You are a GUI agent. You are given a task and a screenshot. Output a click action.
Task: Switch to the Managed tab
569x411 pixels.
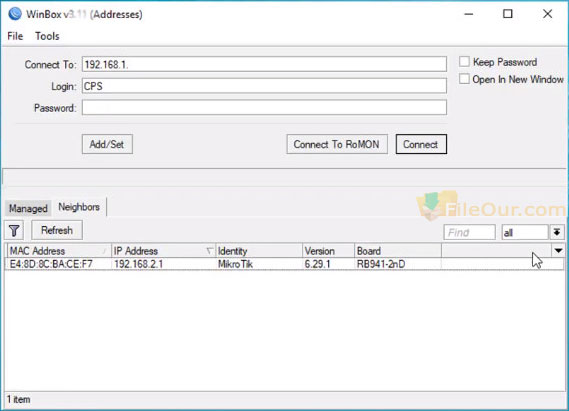[28, 208]
